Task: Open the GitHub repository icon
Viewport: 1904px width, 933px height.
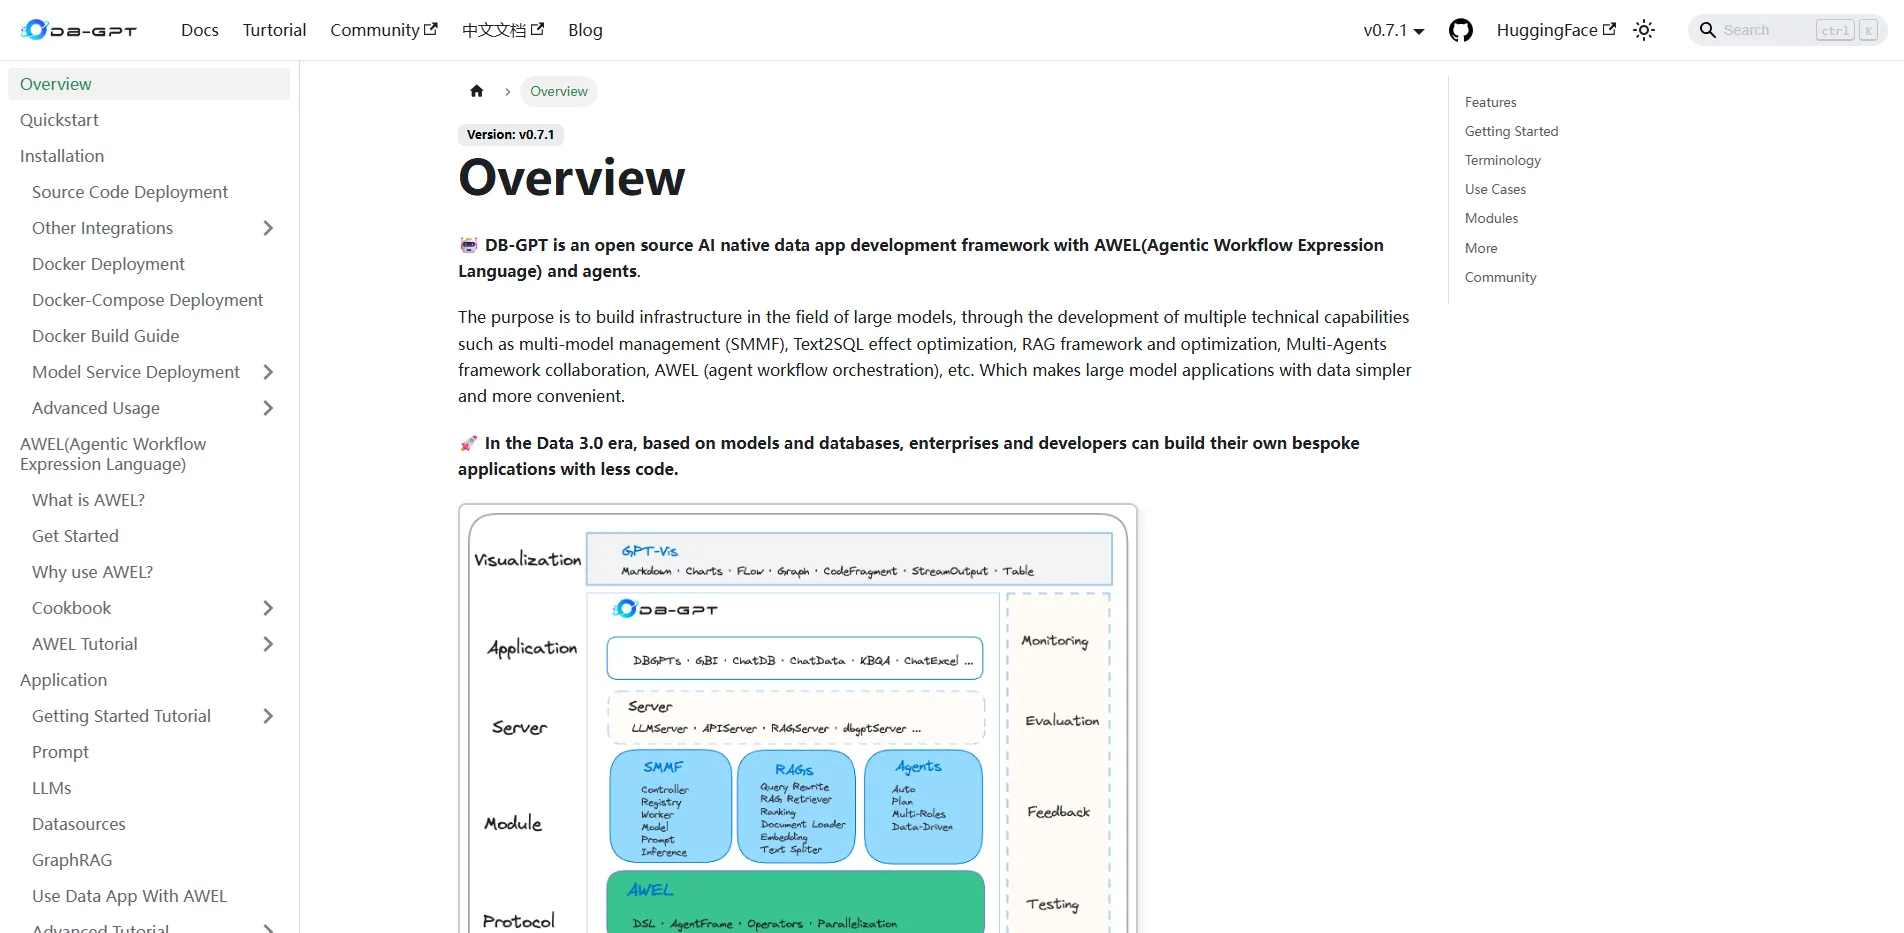Action: 1460,29
